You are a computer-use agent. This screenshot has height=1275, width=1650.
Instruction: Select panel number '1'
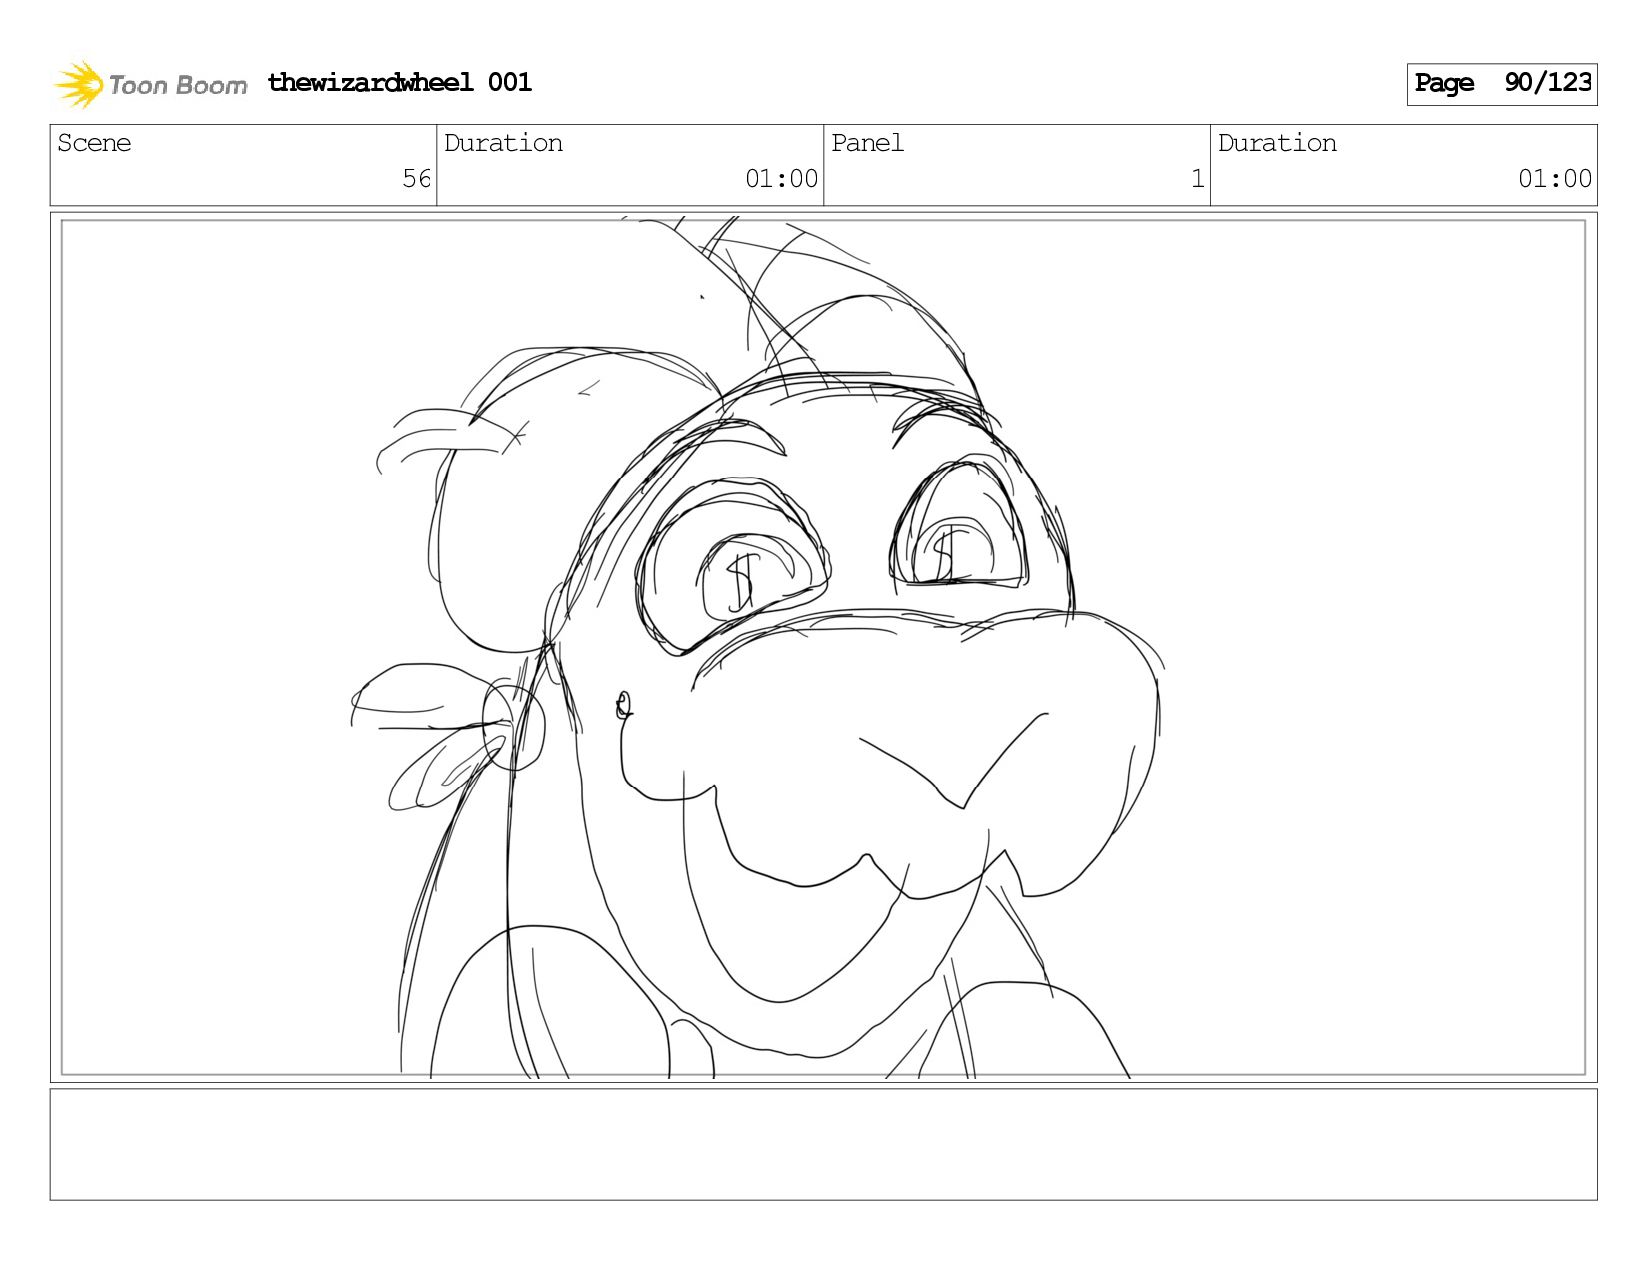click(x=1197, y=179)
